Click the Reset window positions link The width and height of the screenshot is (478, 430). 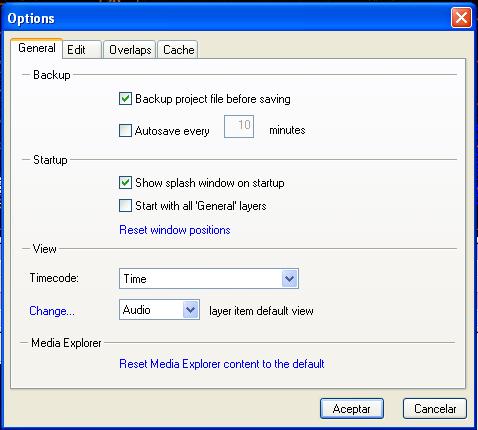(175, 230)
